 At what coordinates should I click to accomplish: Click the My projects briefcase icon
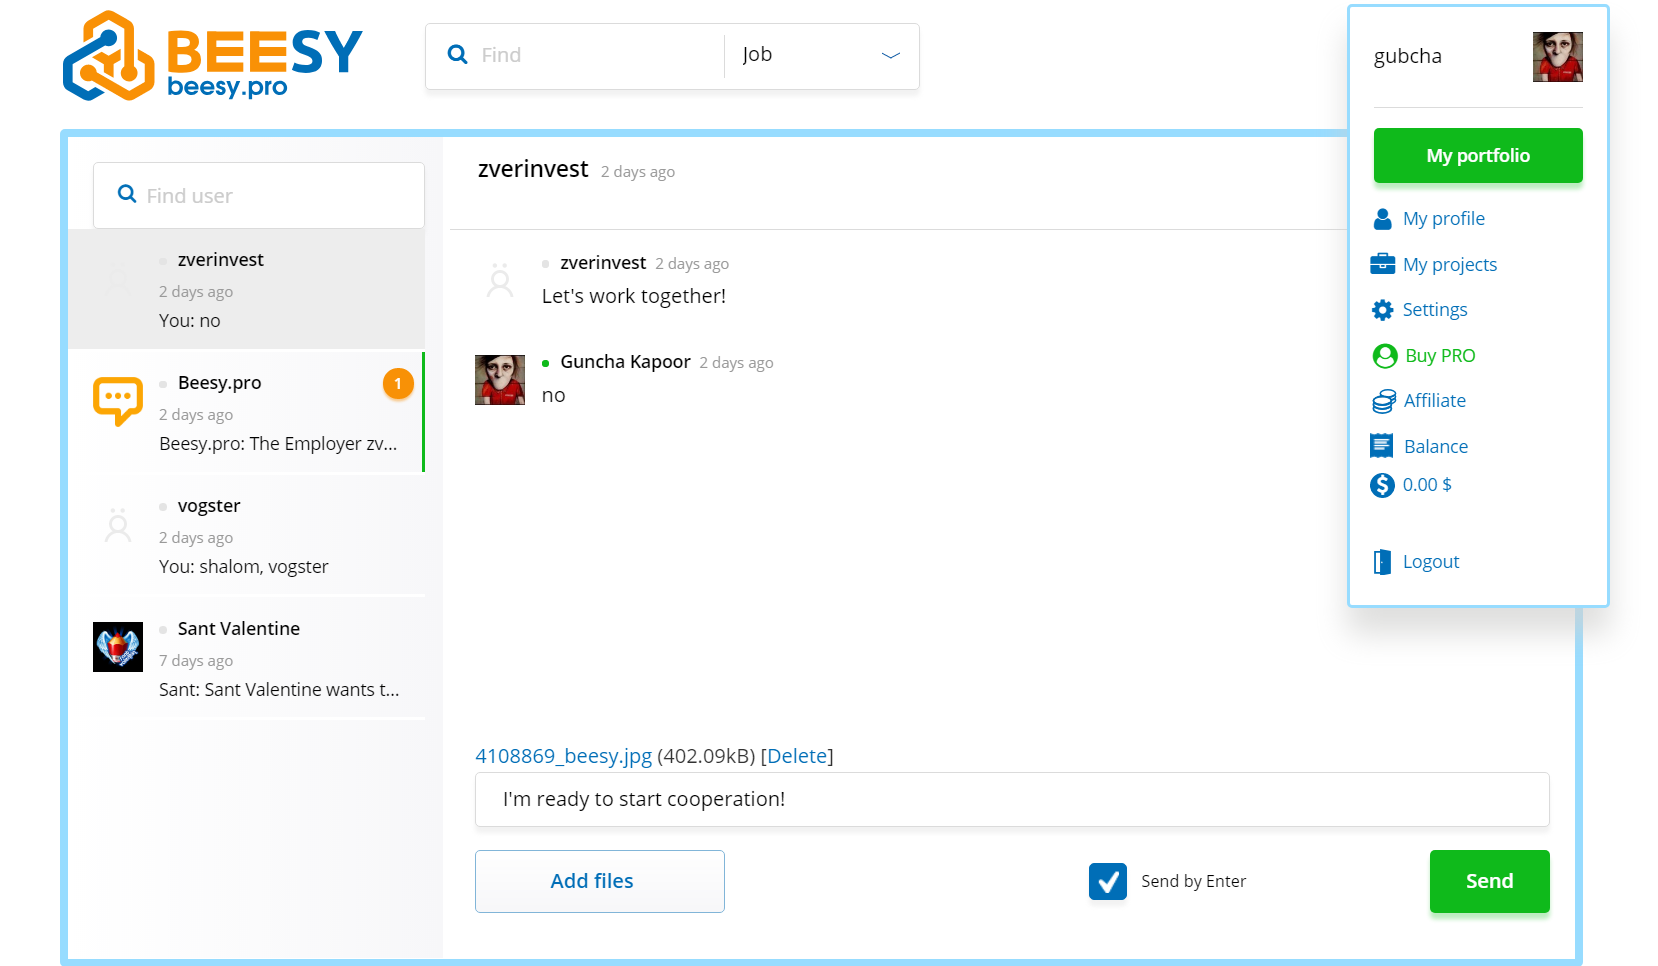pyautogui.click(x=1383, y=264)
